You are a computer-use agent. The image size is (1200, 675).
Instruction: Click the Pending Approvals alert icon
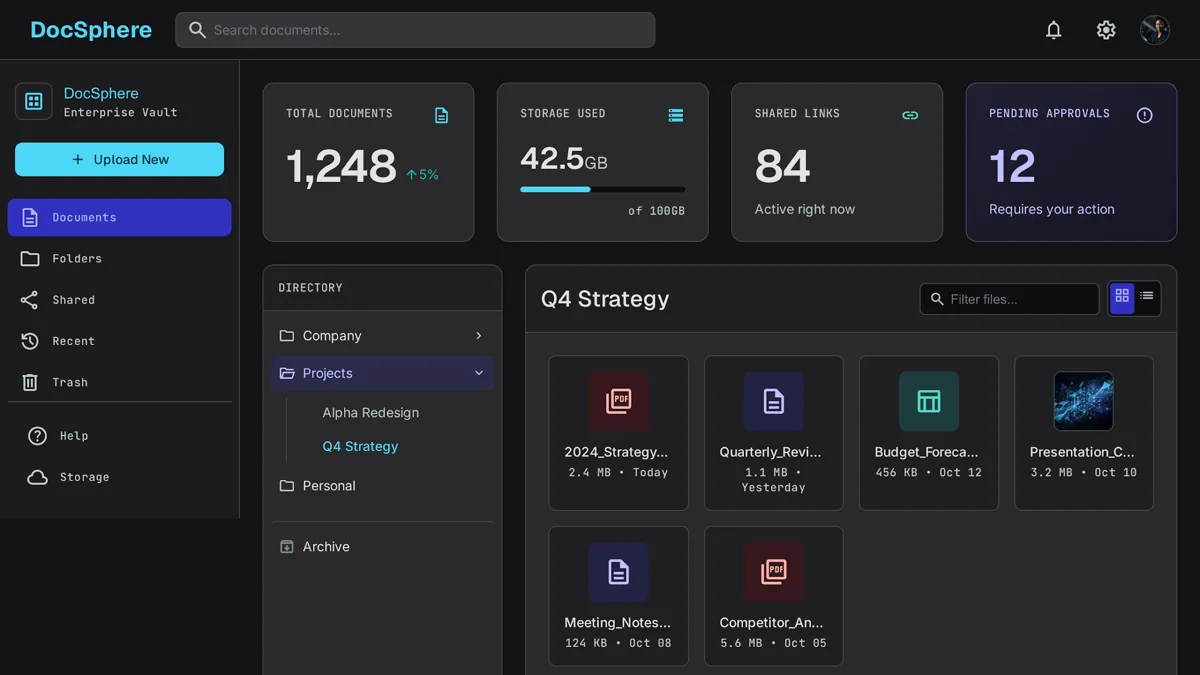[1145, 115]
